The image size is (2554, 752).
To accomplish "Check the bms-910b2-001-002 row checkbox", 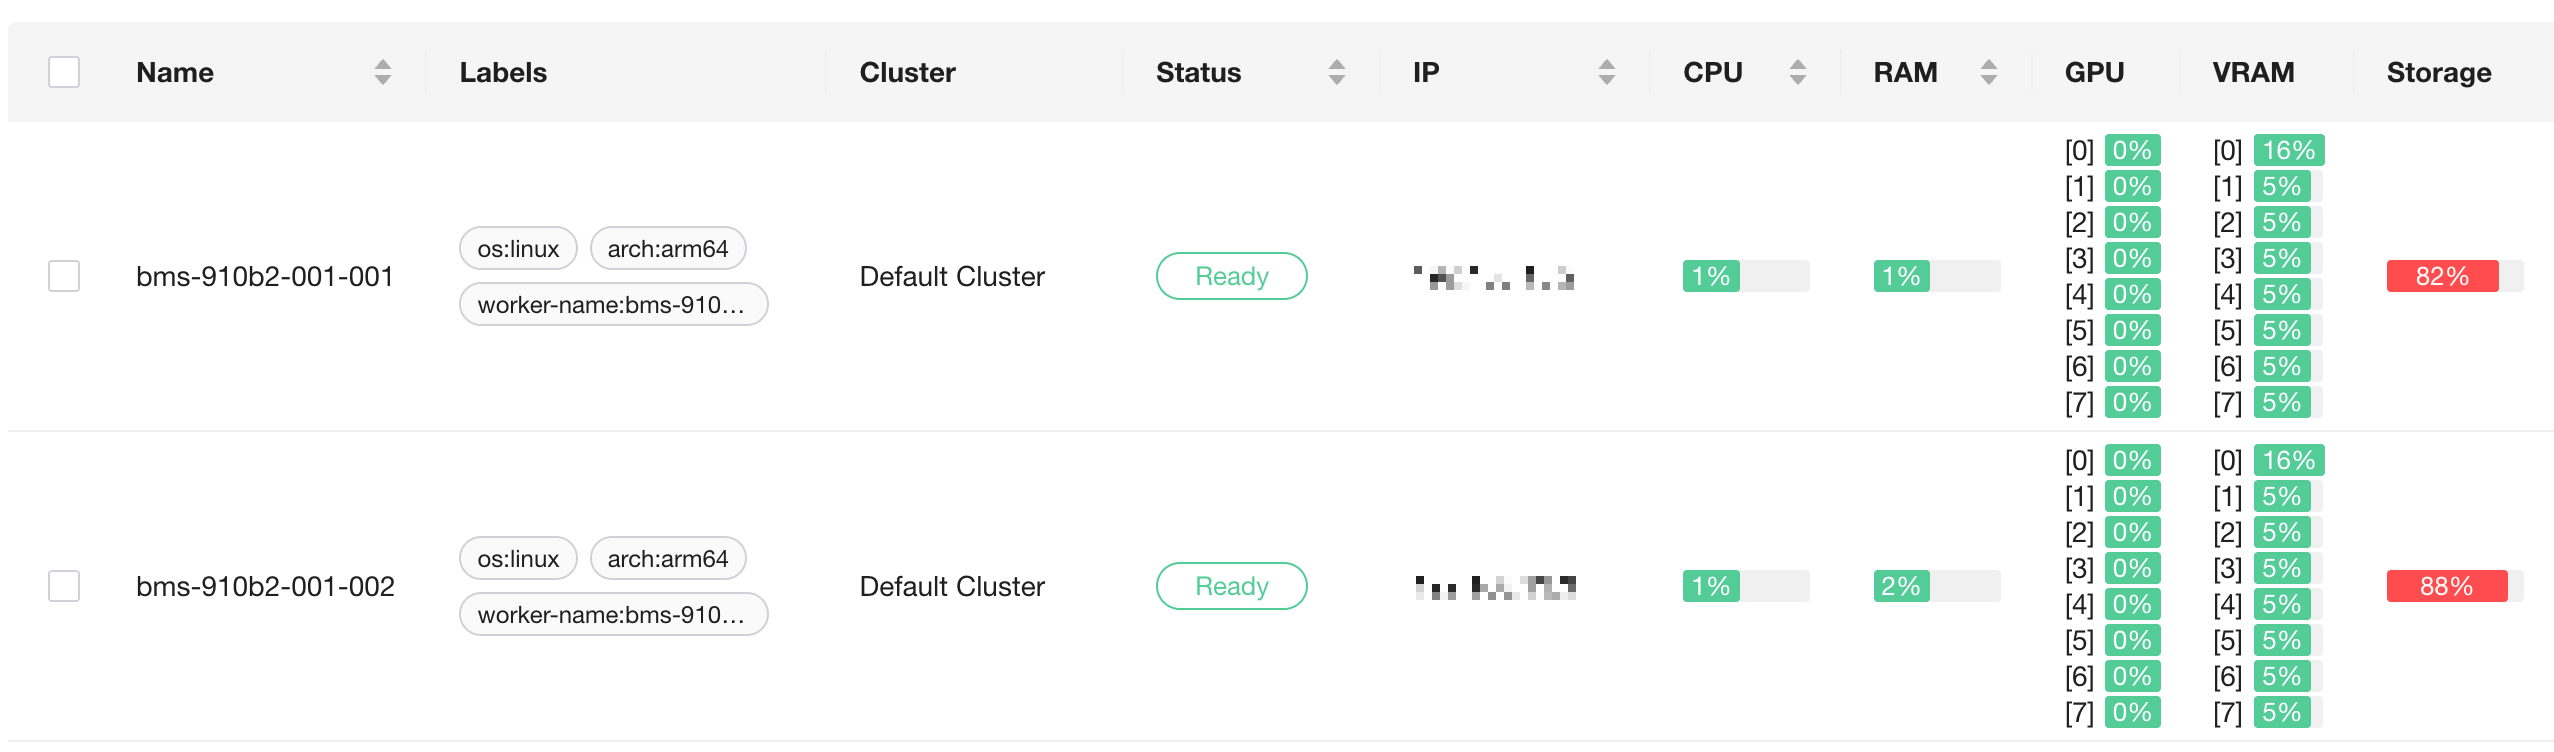I will (64, 586).
